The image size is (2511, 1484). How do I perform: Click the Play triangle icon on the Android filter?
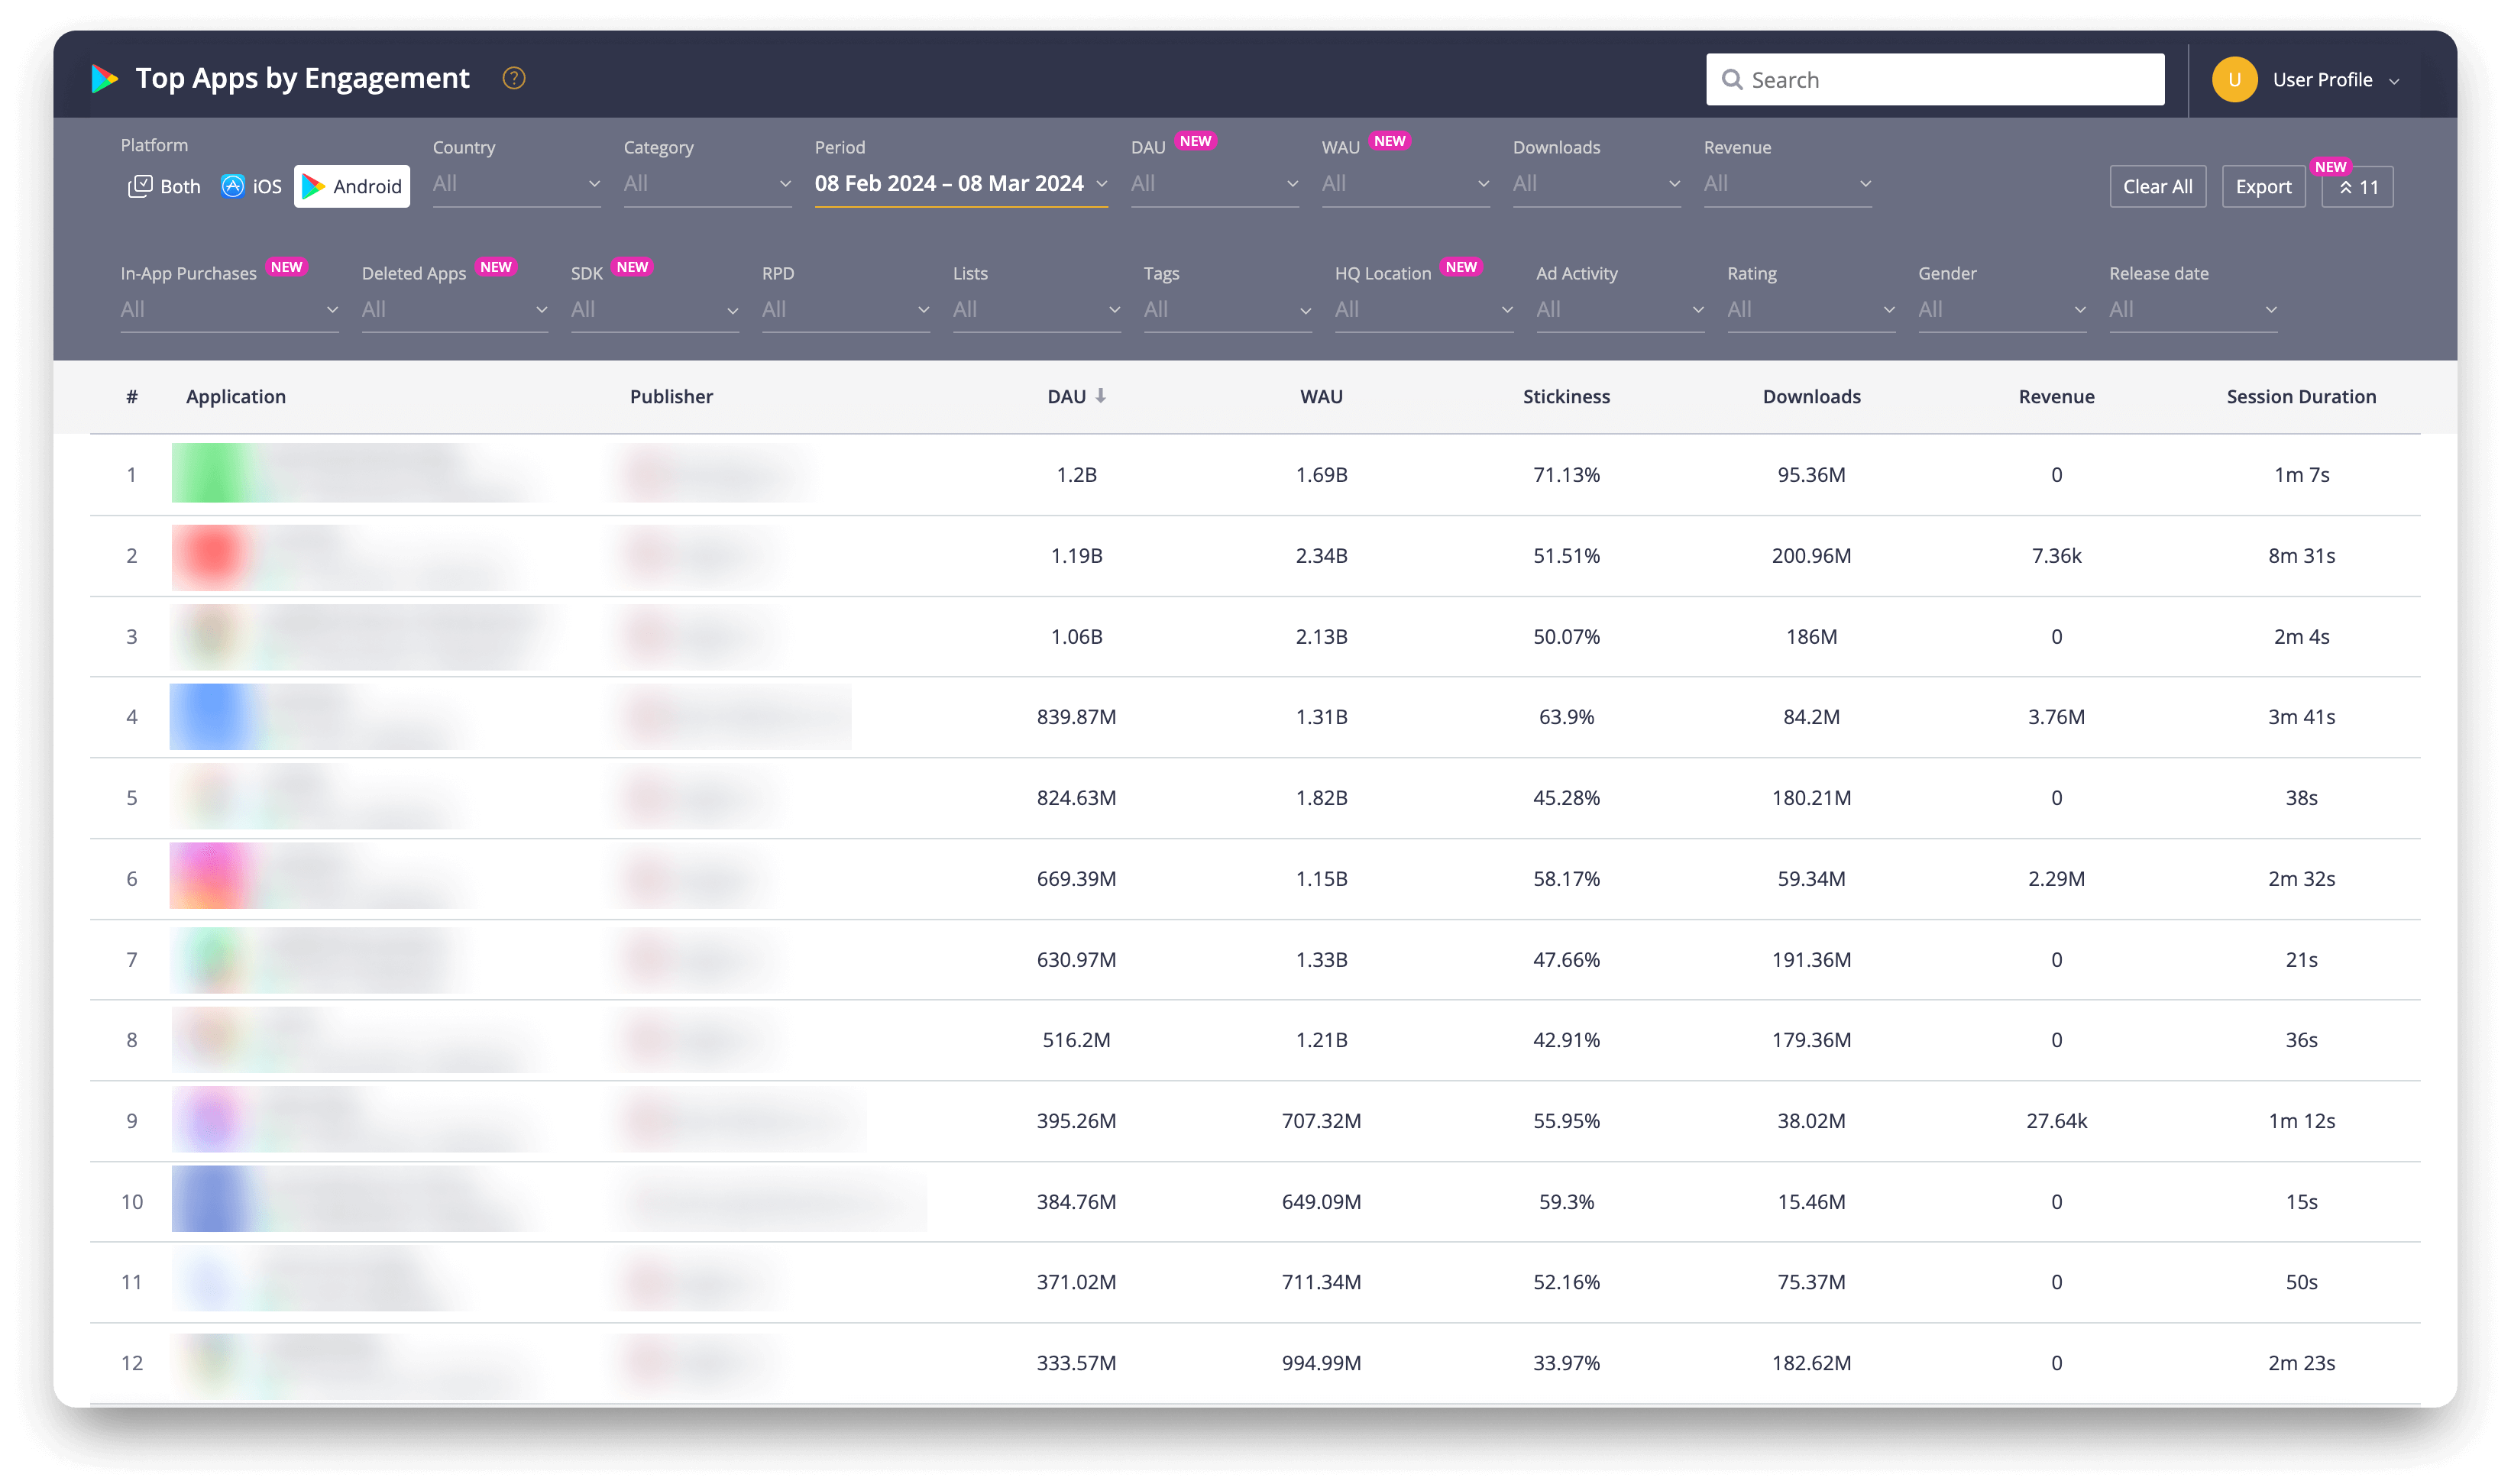(x=313, y=186)
